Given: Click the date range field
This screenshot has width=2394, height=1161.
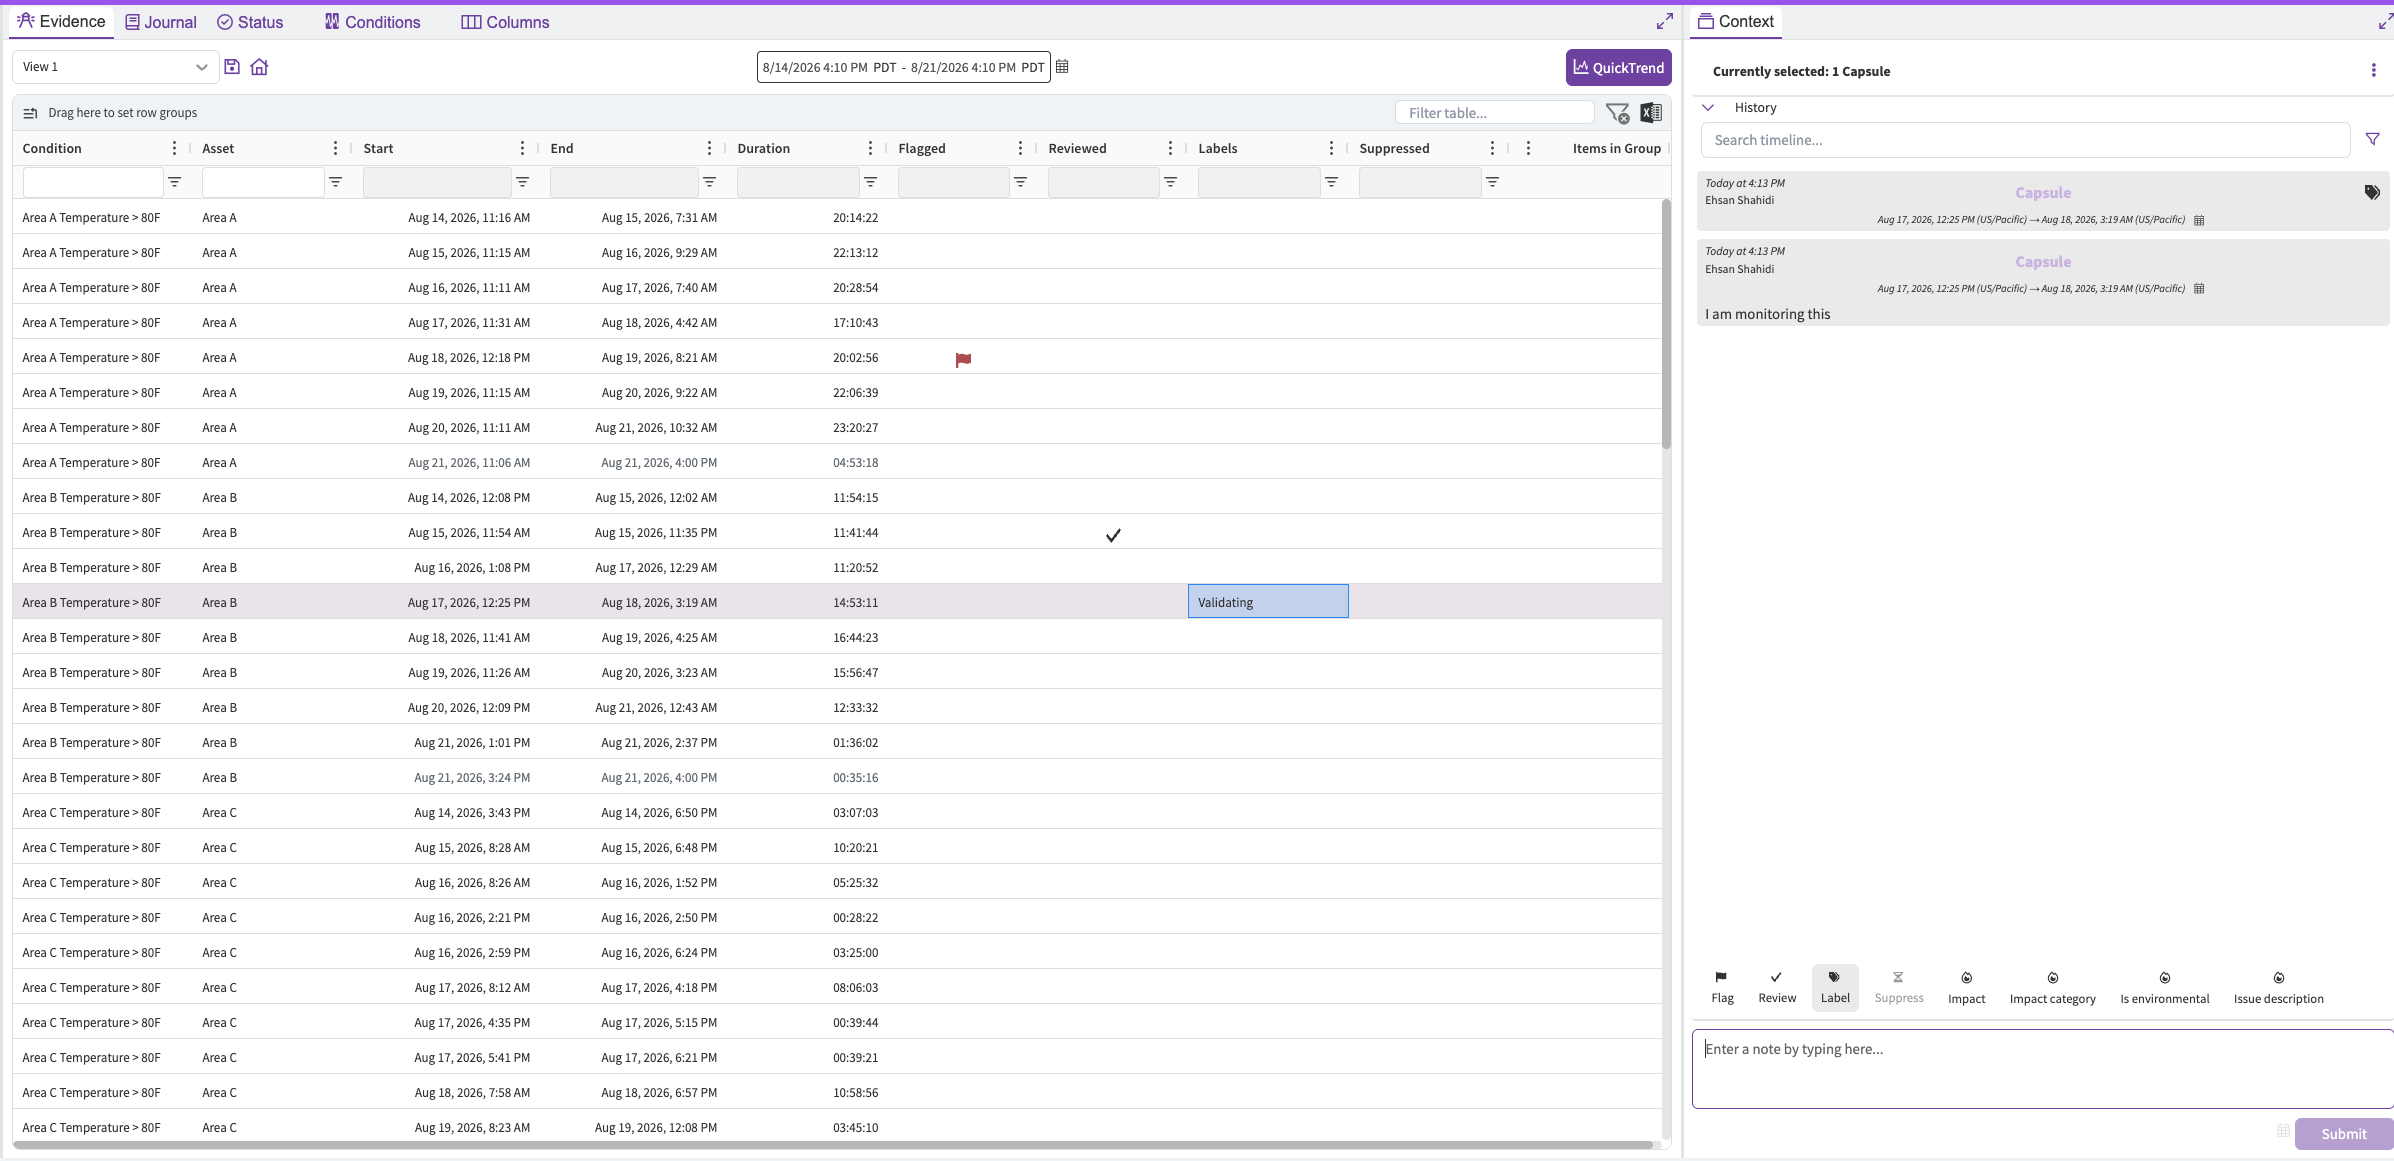Looking at the screenshot, I should [x=903, y=67].
